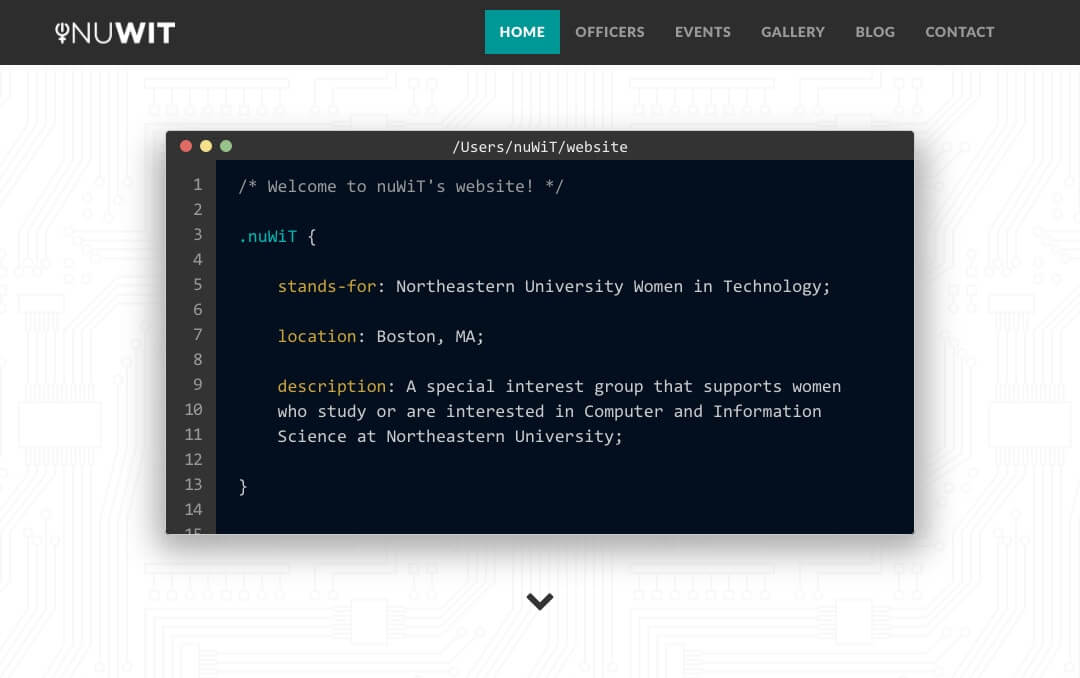Click line number 5 in the gutter
Viewport: 1080px width, 678px height.
pyautogui.click(x=197, y=284)
